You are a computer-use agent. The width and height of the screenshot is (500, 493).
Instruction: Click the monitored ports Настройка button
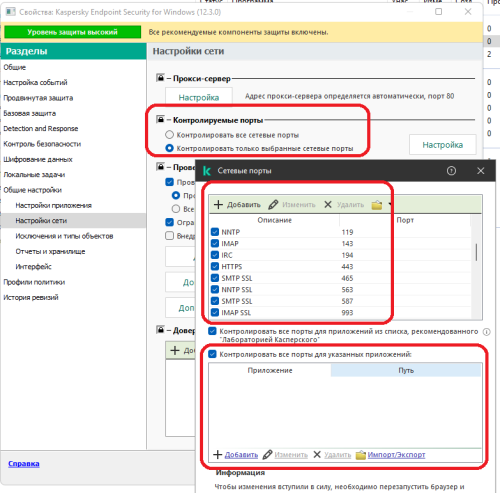click(x=443, y=145)
